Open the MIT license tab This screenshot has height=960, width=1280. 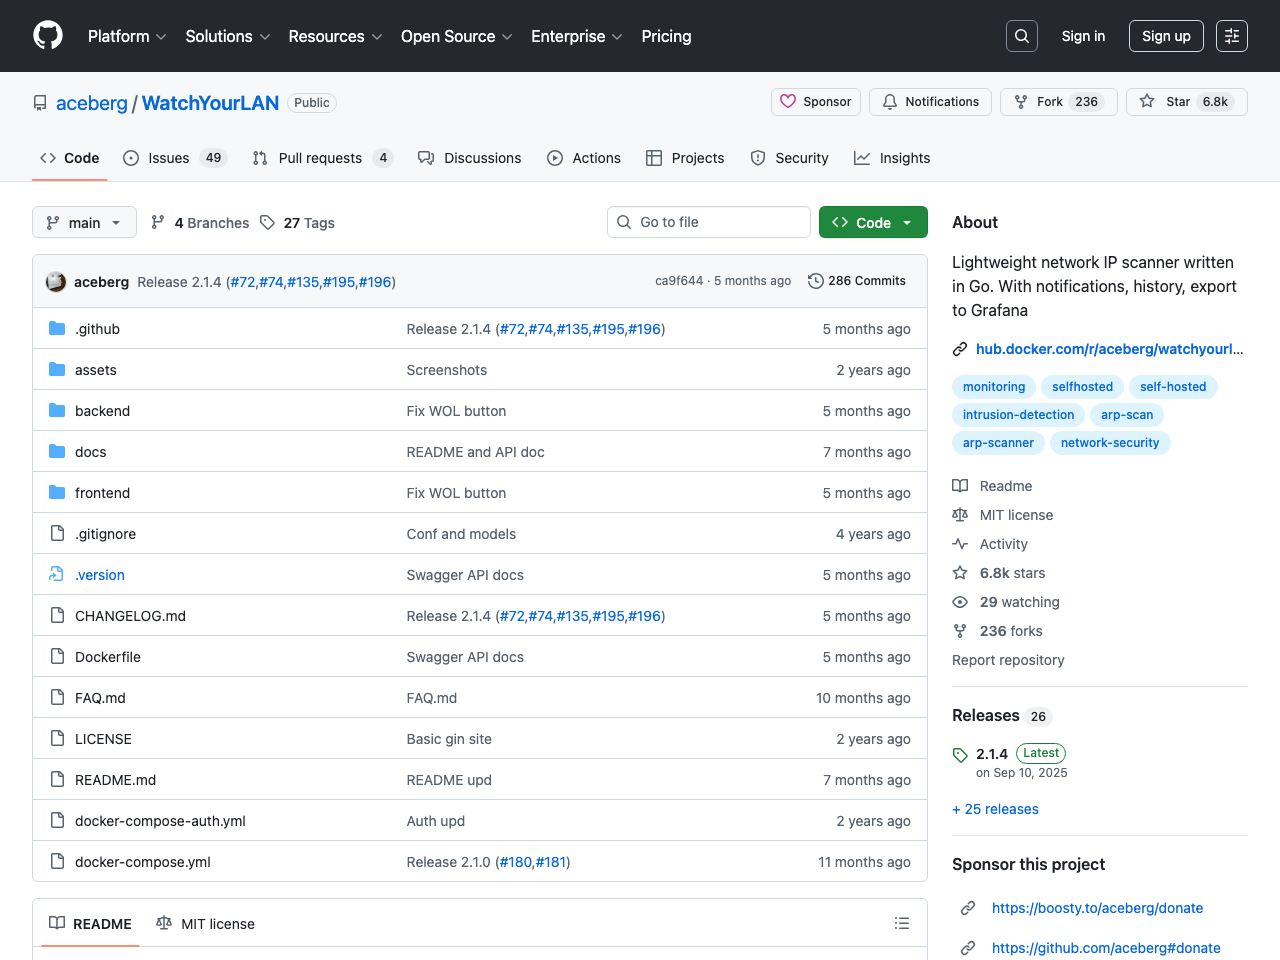(x=206, y=924)
